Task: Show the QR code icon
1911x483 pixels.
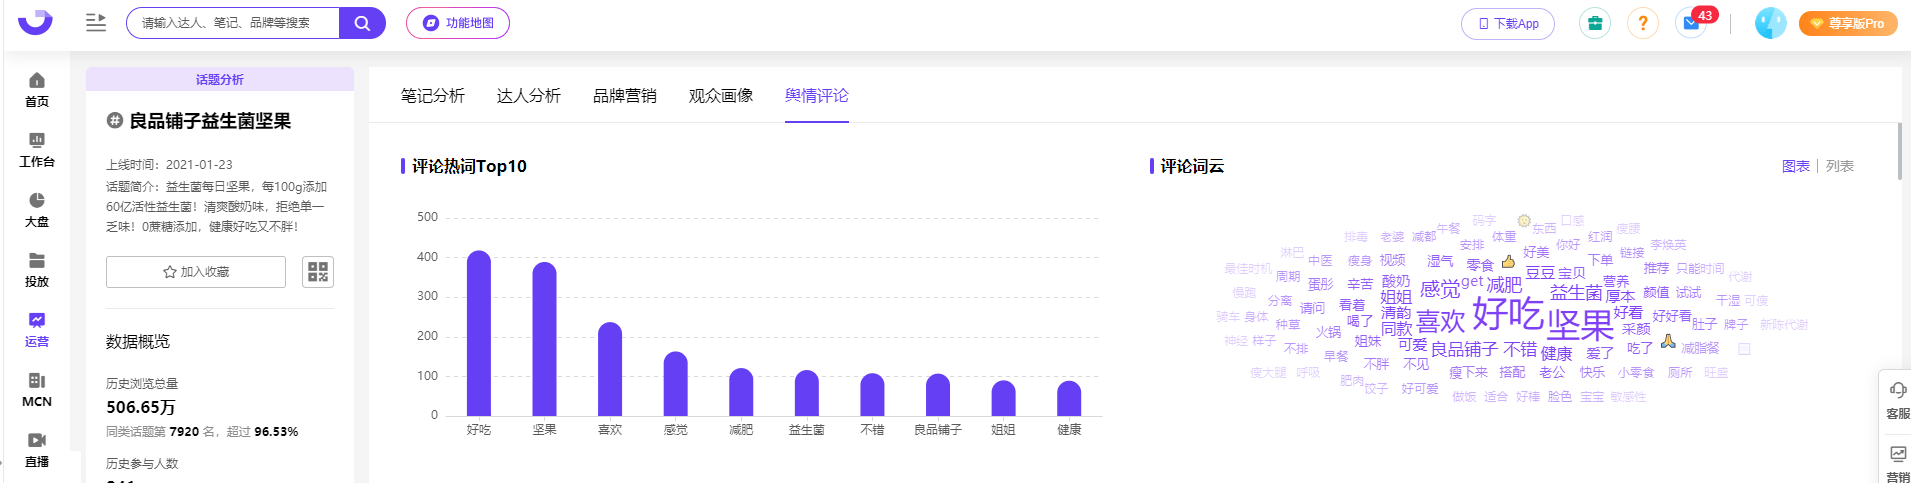Action: tap(318, 272)
